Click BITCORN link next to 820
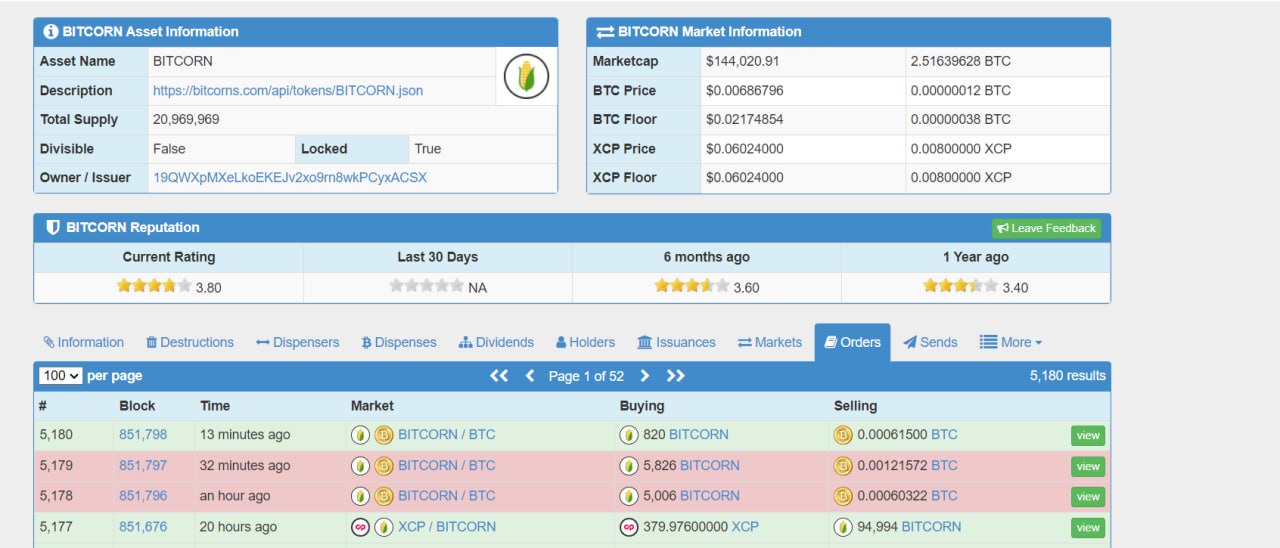The width and height of the screenshot is (1280, 548). pyautogui.click(x=699, y=434)
